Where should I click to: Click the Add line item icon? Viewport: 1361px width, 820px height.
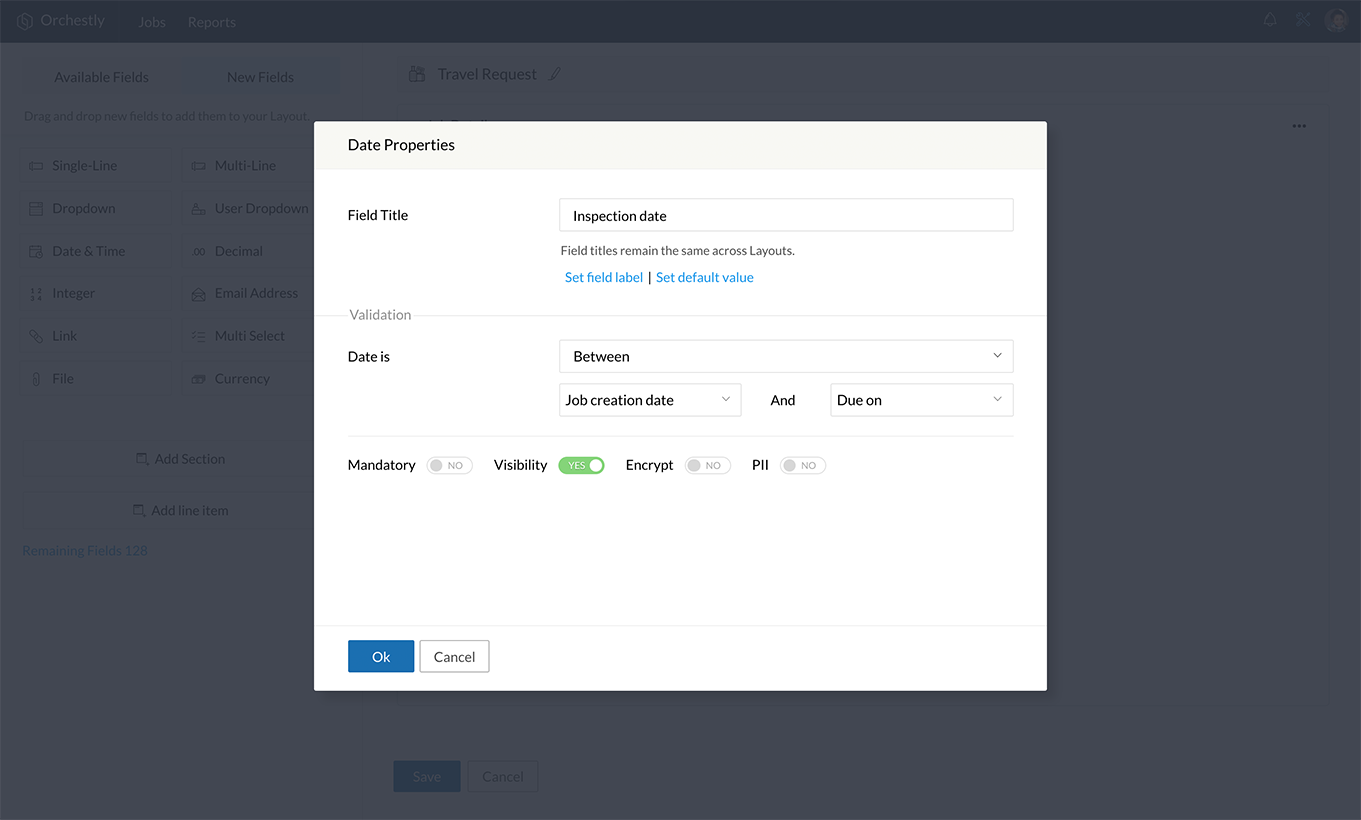(139, 510)
